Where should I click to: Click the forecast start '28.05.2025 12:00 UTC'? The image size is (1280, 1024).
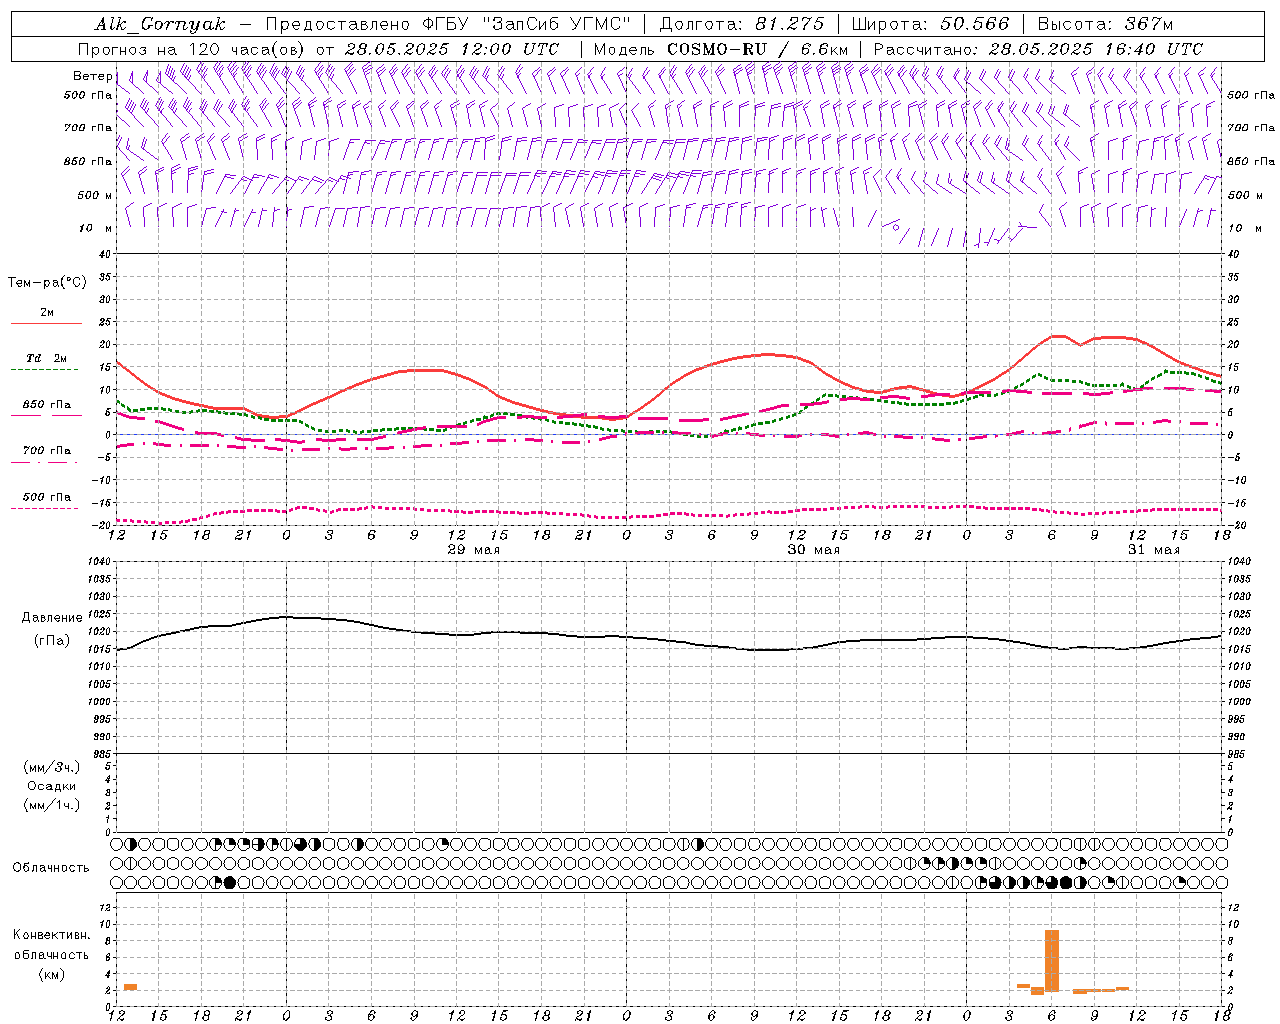coord(451,49)
